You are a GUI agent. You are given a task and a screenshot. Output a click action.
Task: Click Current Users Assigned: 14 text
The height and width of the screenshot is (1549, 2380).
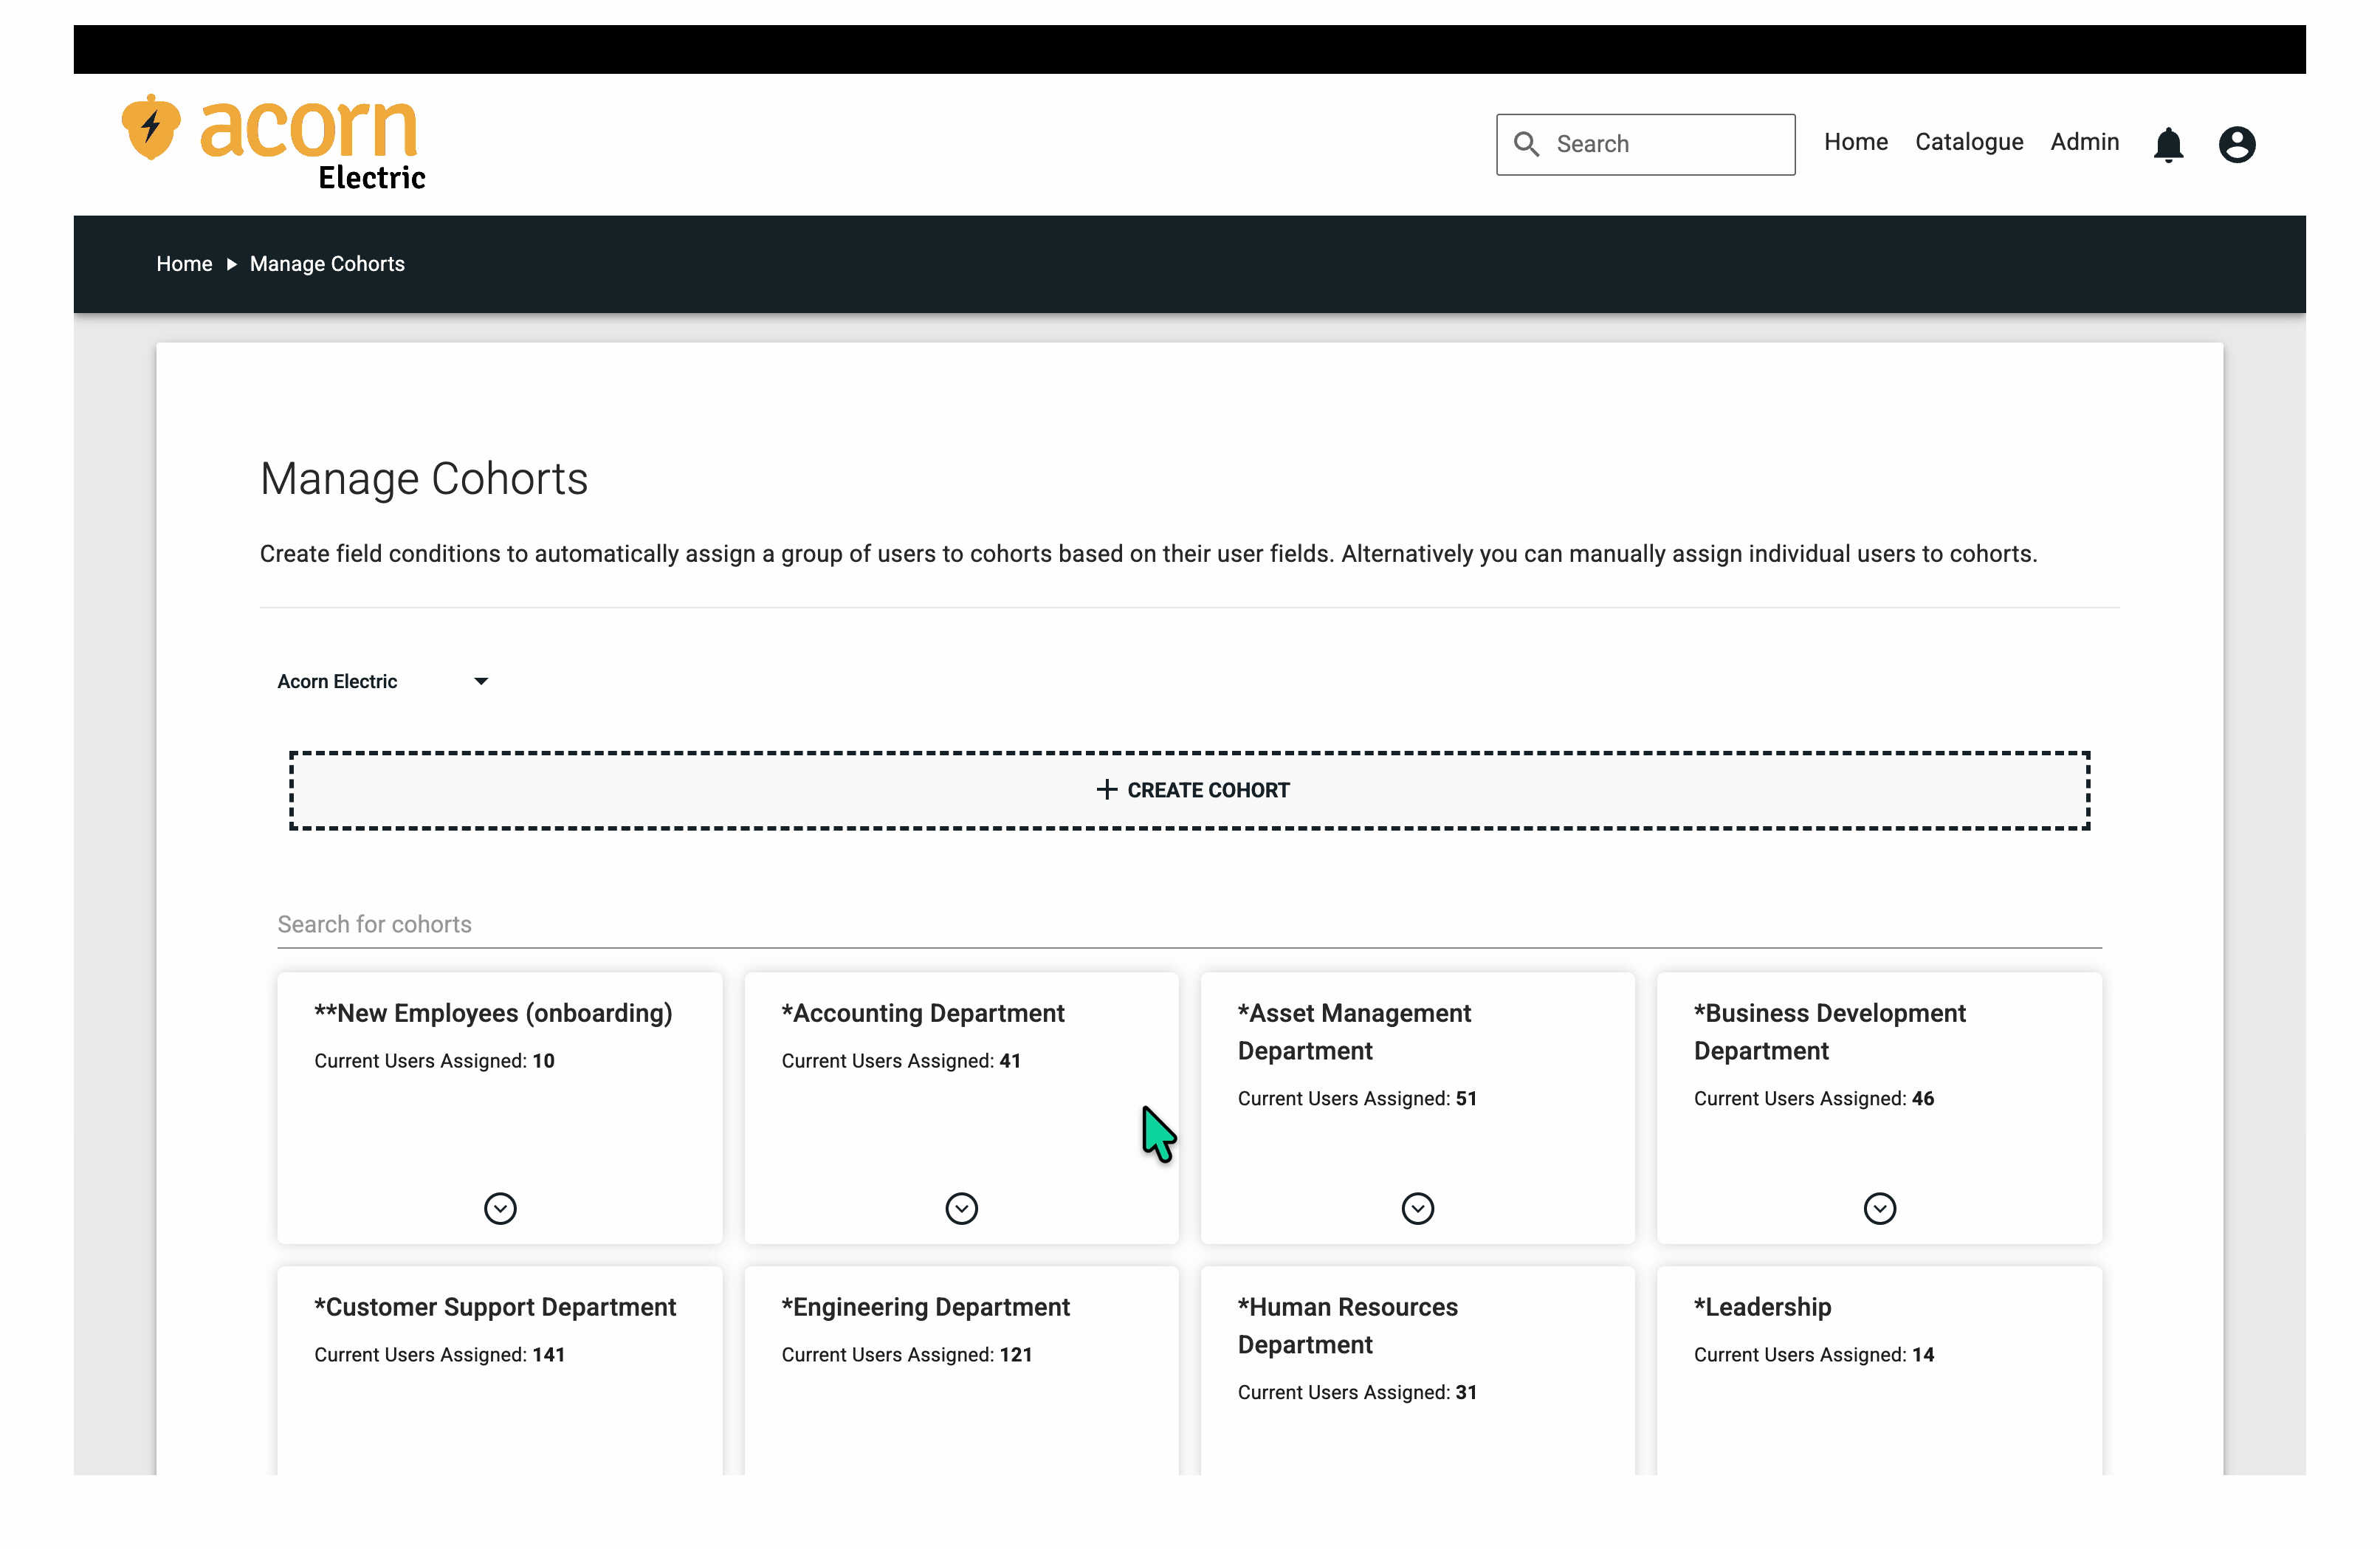1813,1355
